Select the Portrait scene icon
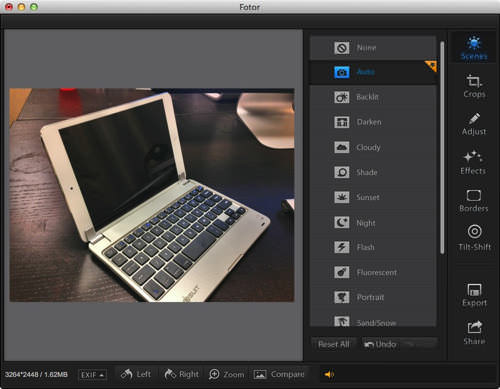The image size is (500, 389). coord(342,297)
